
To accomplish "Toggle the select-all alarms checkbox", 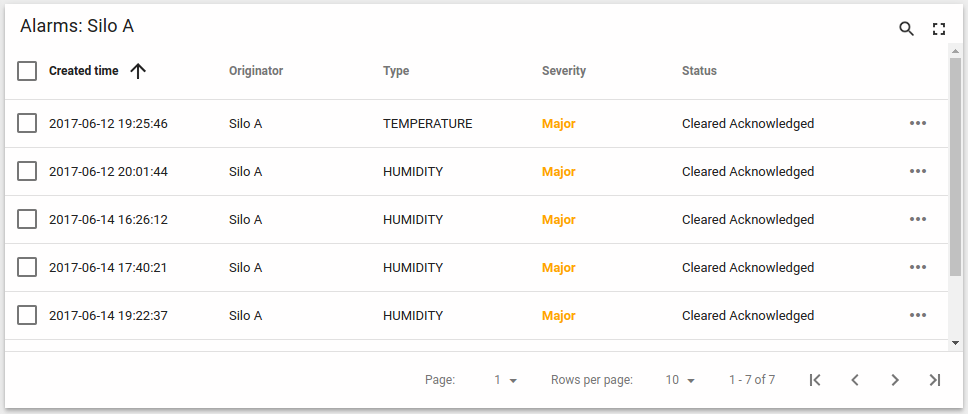I will (28, 71).
